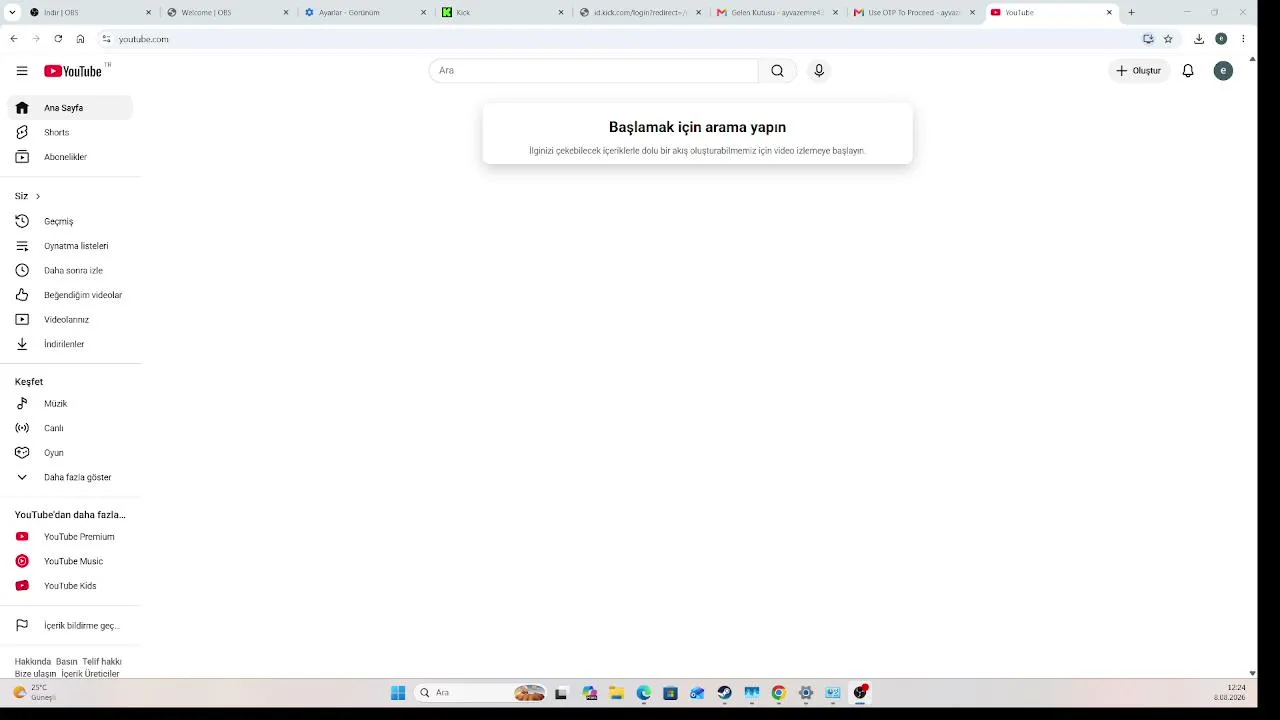Click the Müzik music note icon
The width and height of the screenshot is (1280, 720).
(x=22, y=404)
